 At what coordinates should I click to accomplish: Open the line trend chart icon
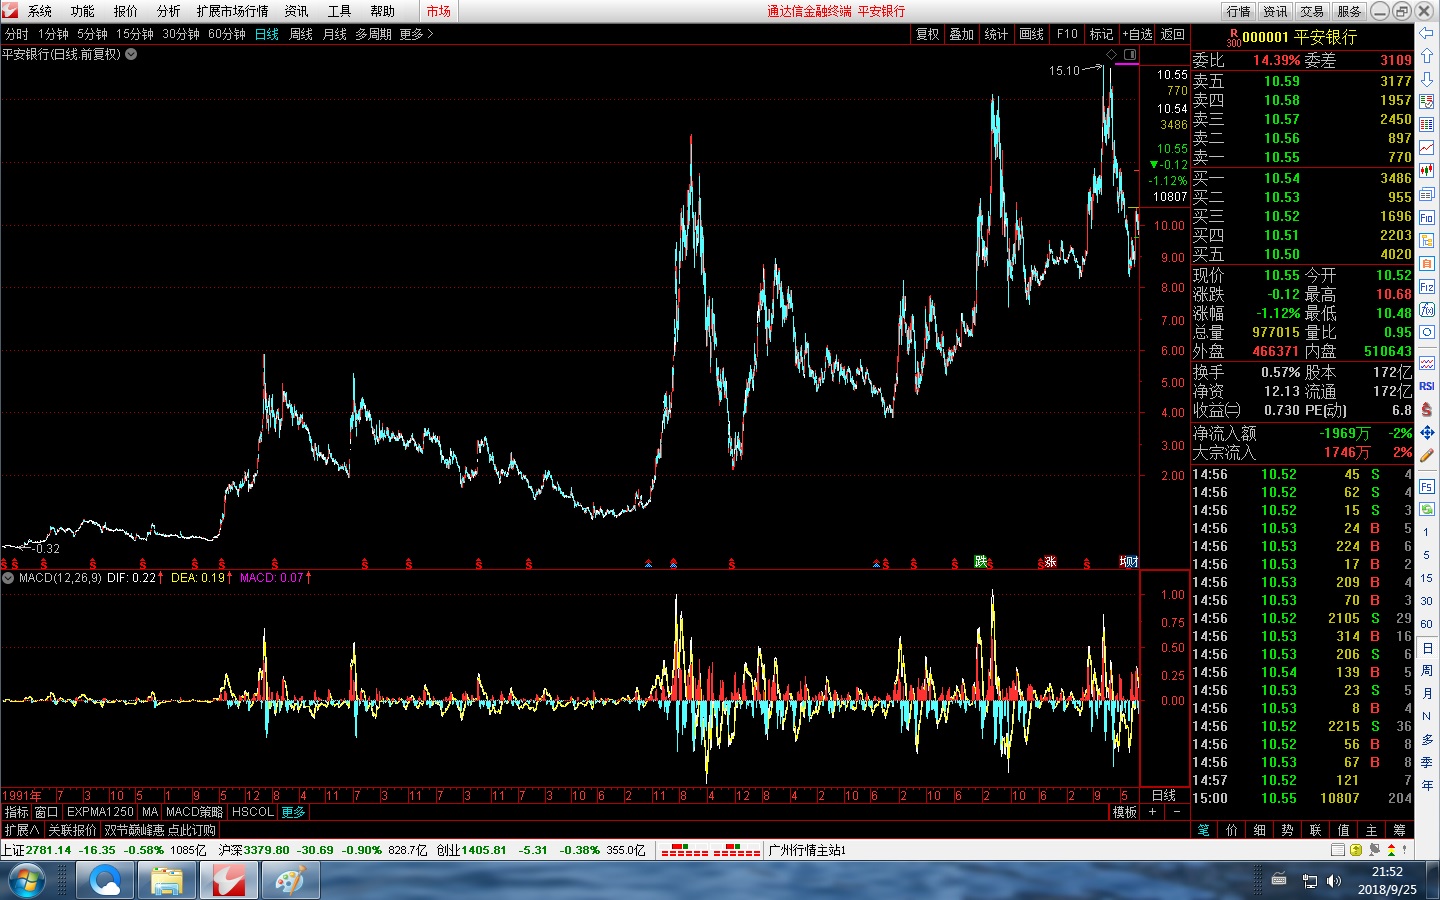tap(1427, 148)
